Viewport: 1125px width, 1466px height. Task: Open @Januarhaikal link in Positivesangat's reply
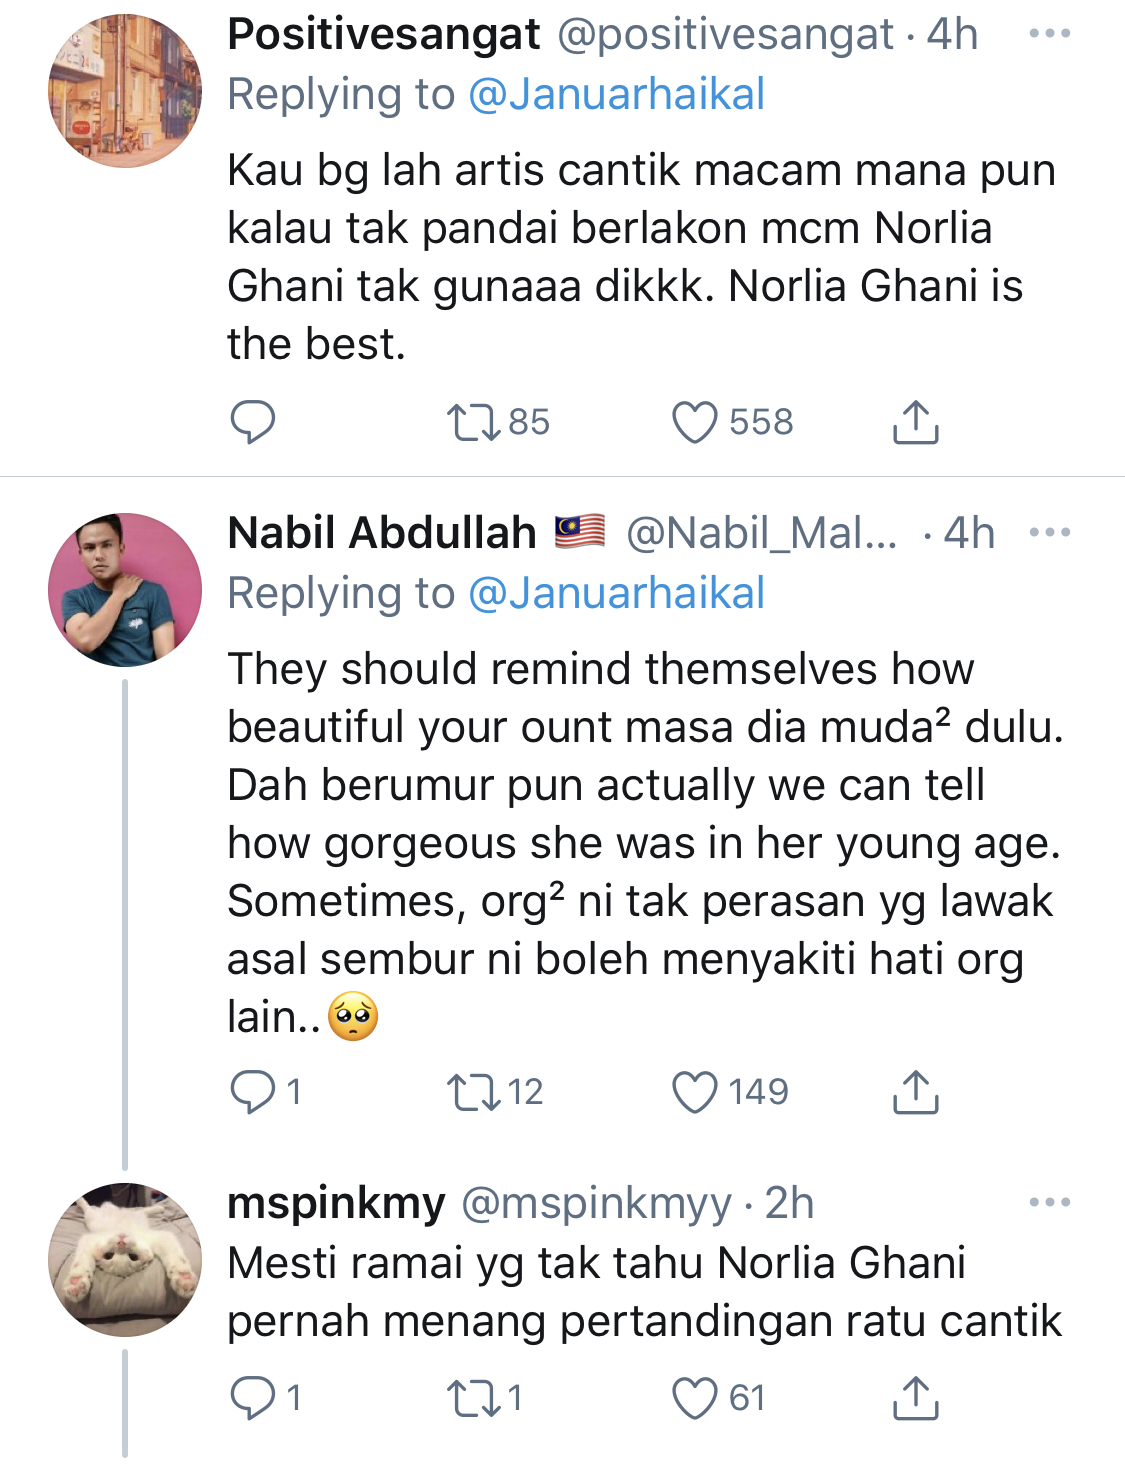pos(616,95)
